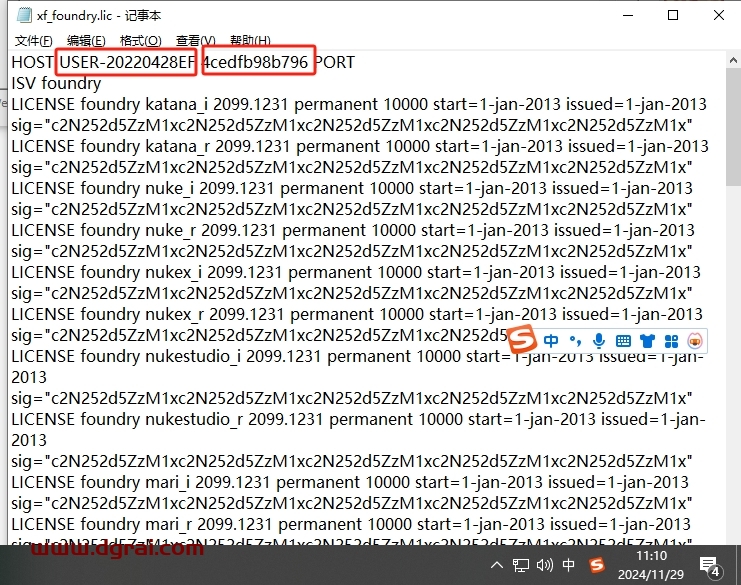Click the word PORT on the first line
This screenshot has height=585, width=741.
click(335, 62)
